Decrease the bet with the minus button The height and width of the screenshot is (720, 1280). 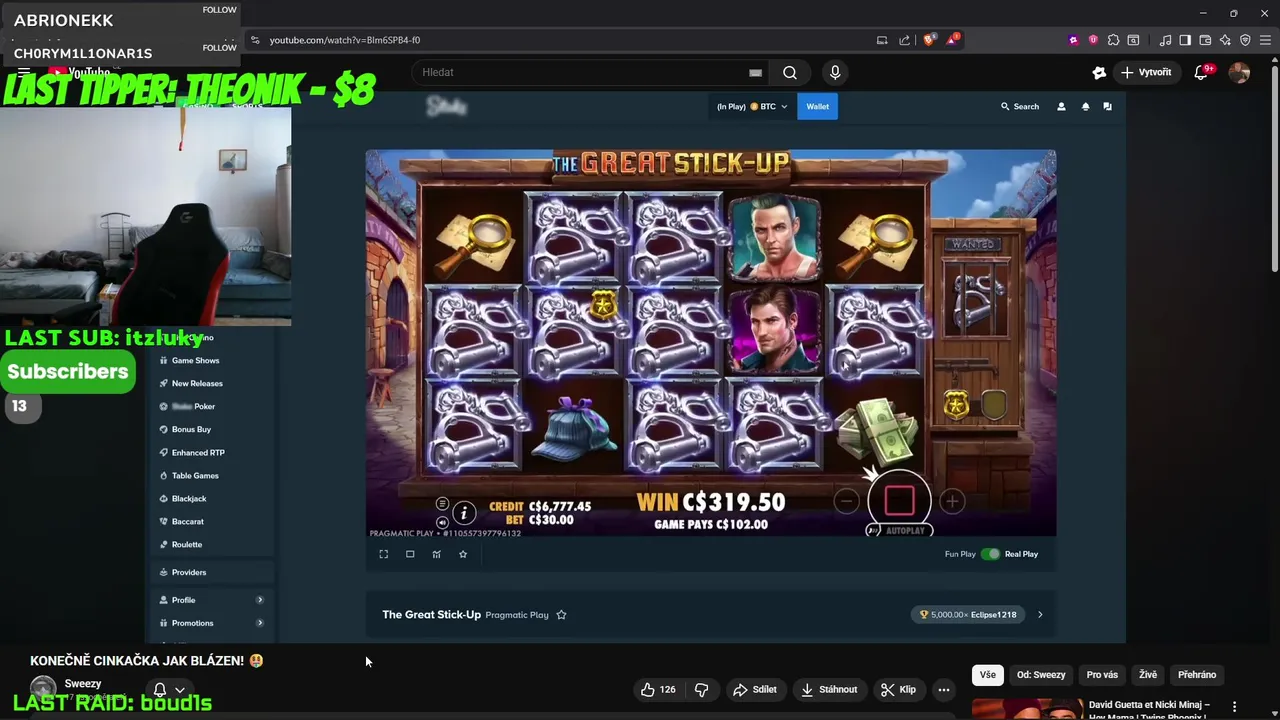click(x=846, y=501)
